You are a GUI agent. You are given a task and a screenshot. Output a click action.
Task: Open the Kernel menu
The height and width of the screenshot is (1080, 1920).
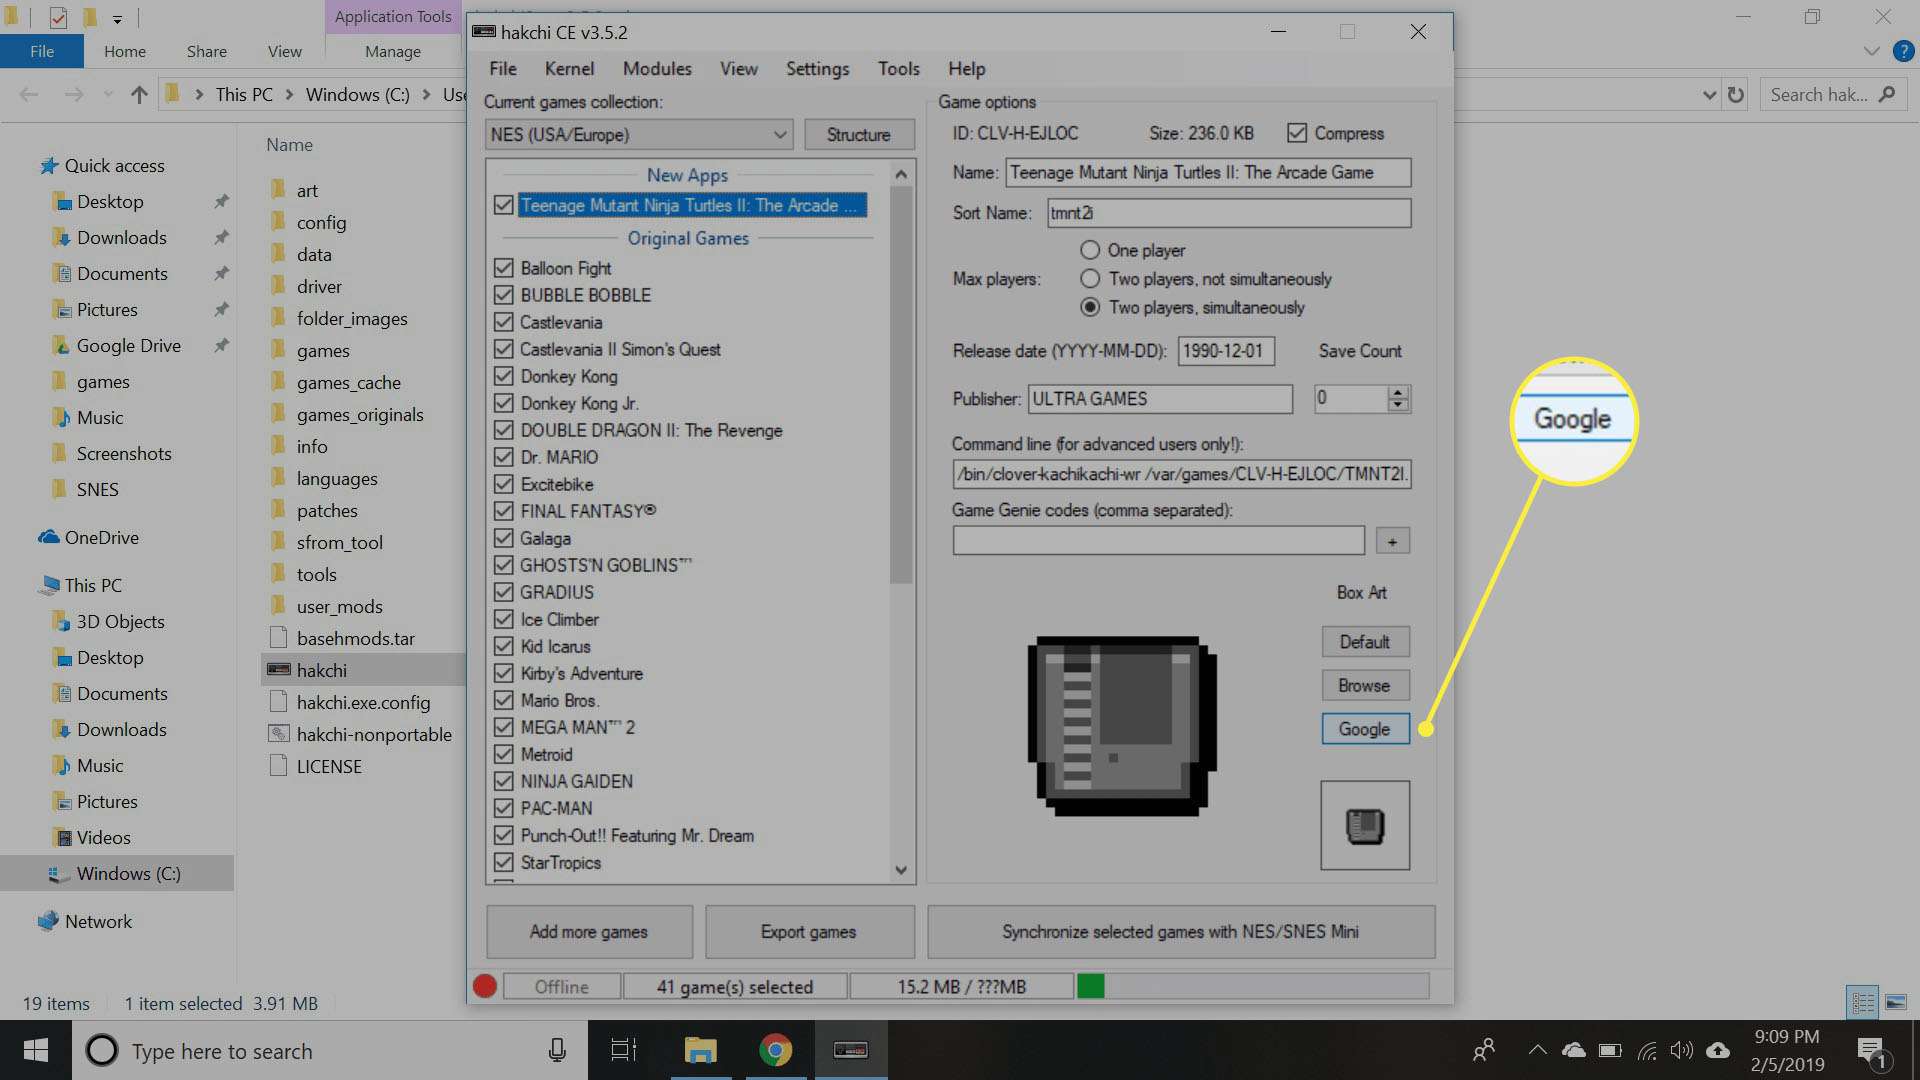[x=566, y=69]
